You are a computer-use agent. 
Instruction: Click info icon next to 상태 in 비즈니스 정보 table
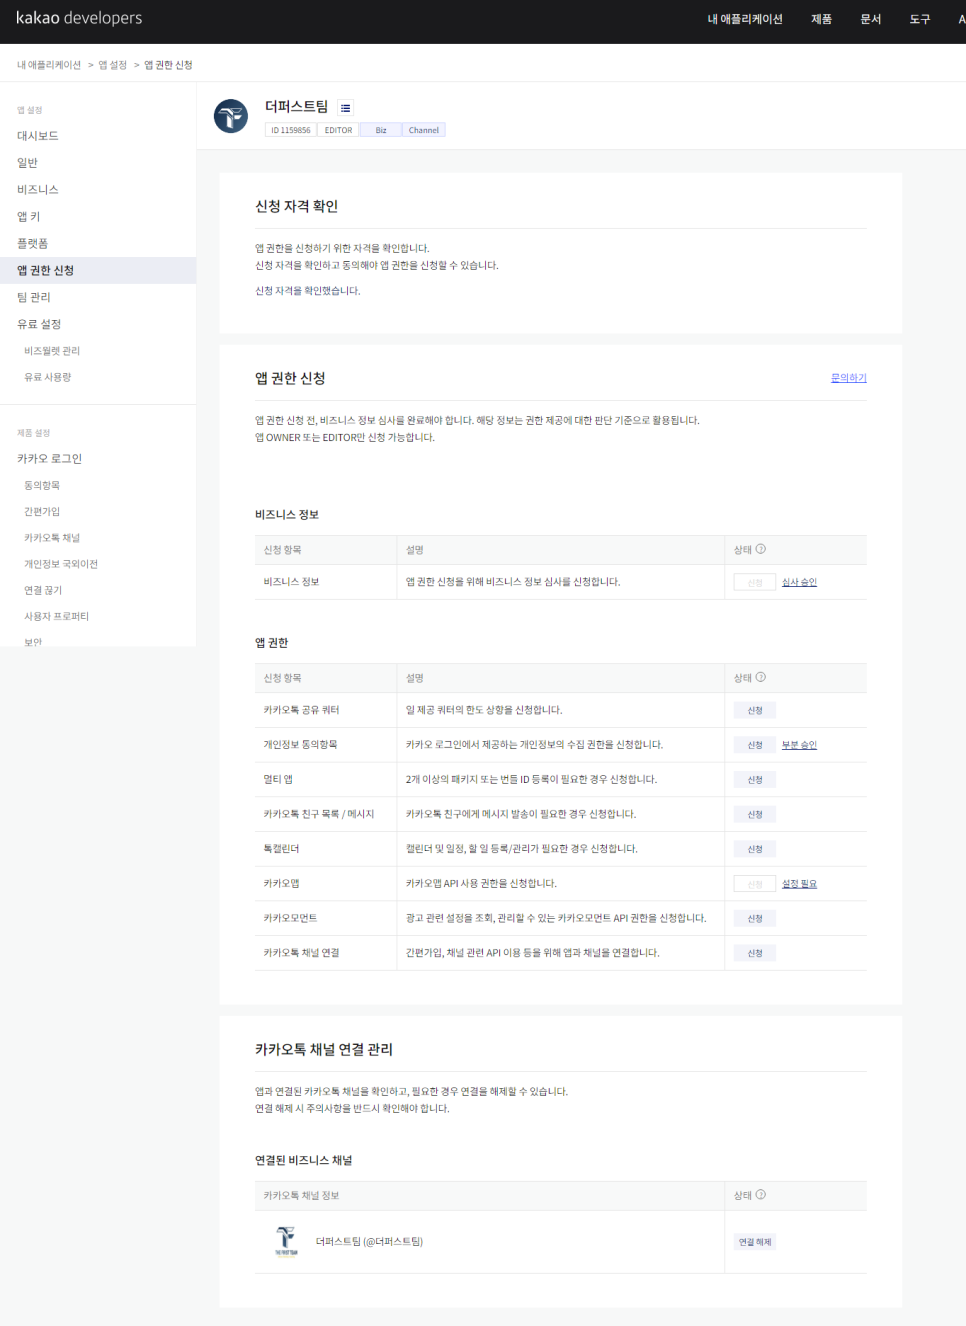click(x=761, y=549)
